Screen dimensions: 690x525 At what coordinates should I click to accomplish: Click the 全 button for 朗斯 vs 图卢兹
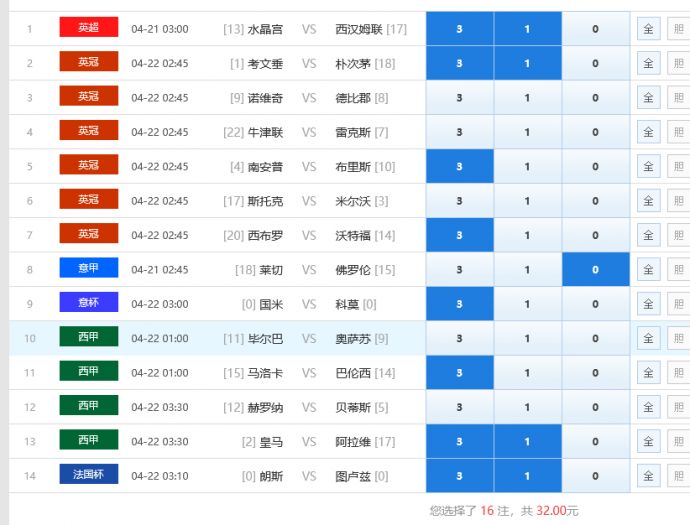click(648, 475)
